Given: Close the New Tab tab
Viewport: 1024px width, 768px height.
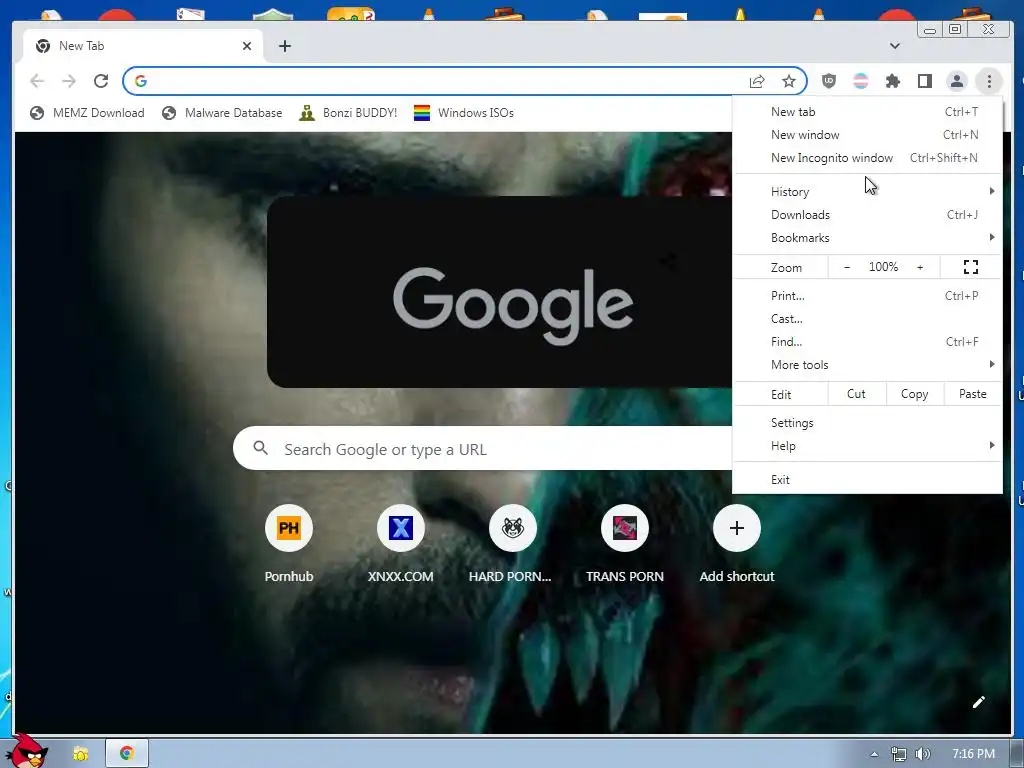Looking at the screenshot, I should tap(247, 46).
